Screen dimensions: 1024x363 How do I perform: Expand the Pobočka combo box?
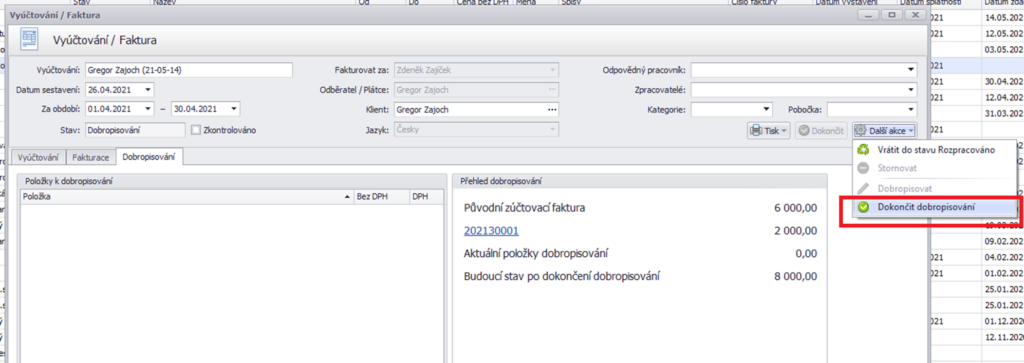tap(910, 110)
